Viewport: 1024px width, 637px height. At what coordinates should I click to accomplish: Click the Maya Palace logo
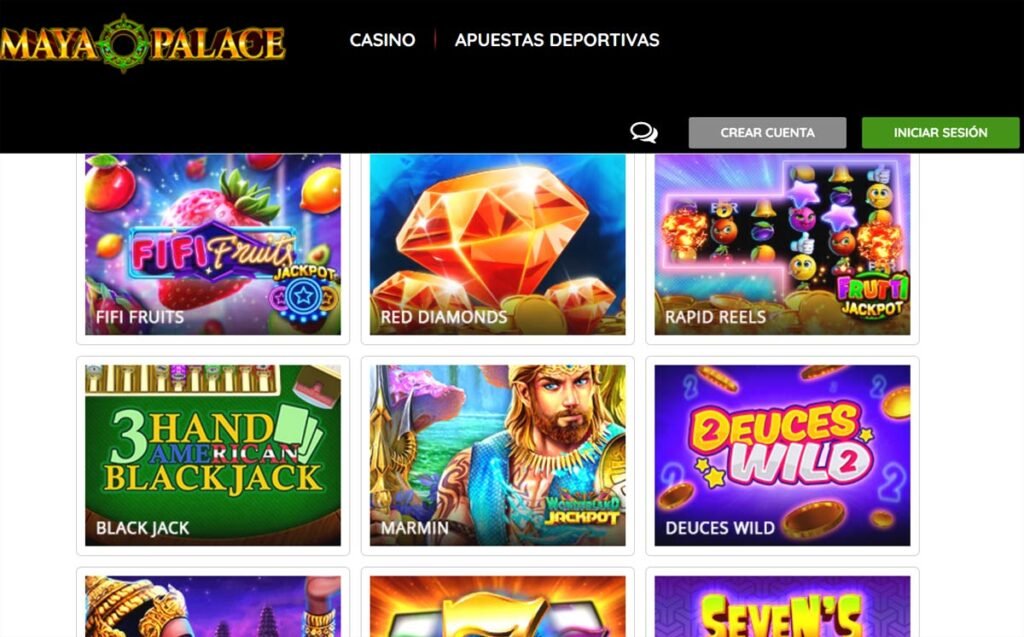click(142, 43)
